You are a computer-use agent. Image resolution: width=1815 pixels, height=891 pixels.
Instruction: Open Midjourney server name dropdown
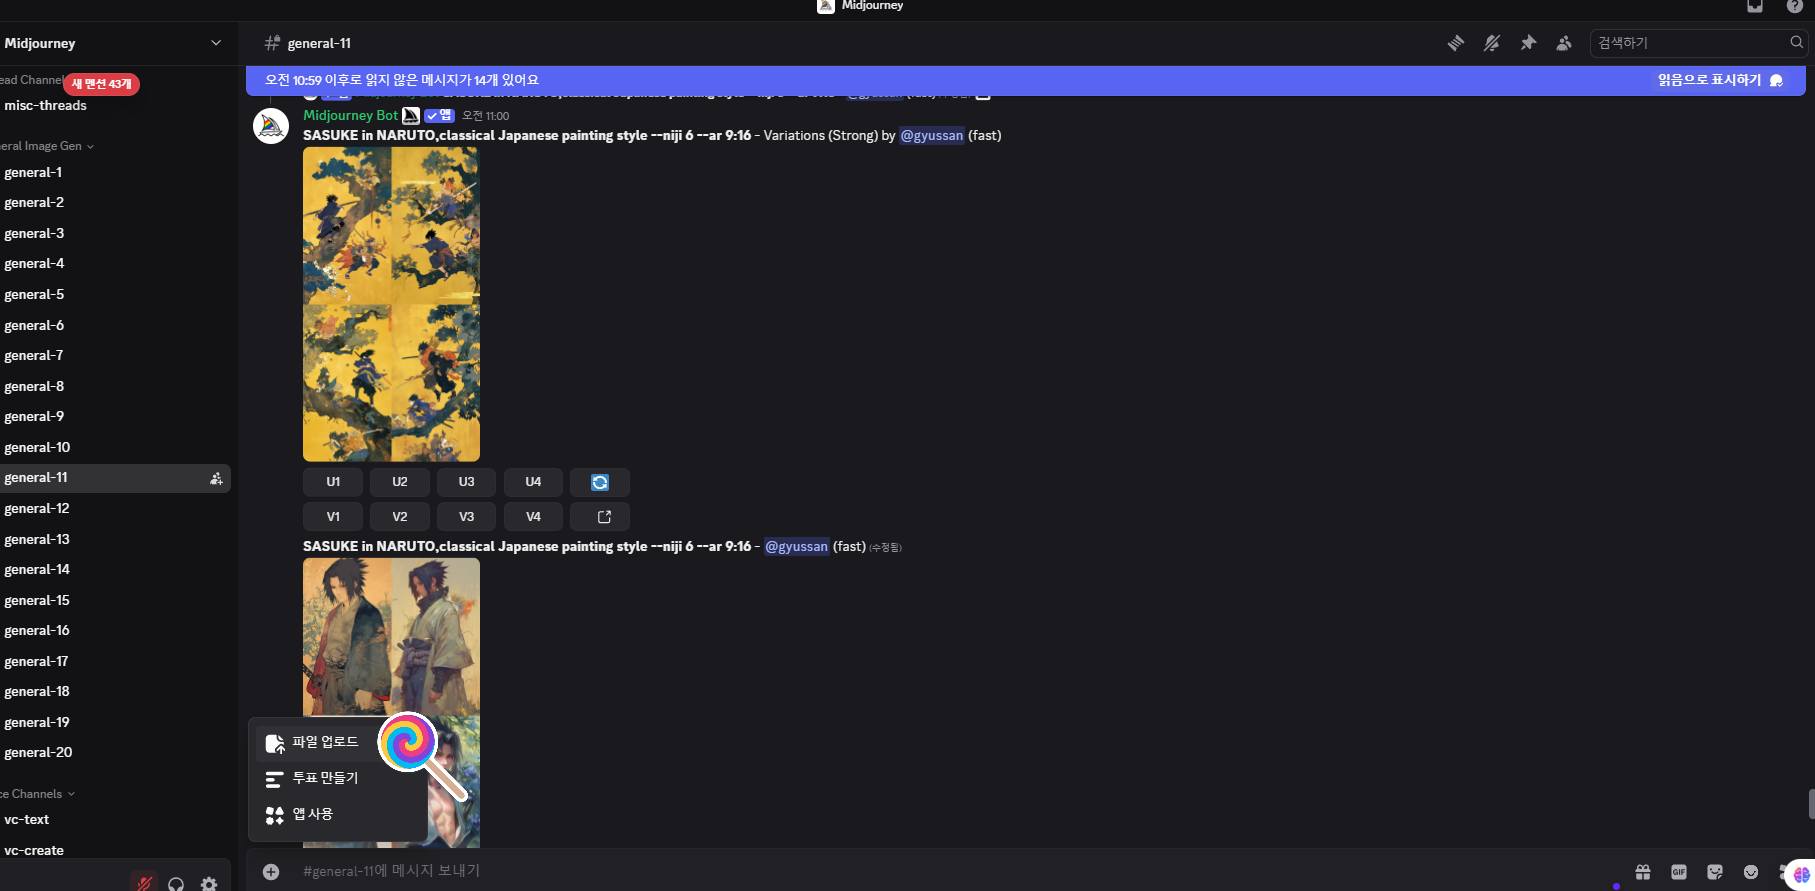click(x=113, y=43)
